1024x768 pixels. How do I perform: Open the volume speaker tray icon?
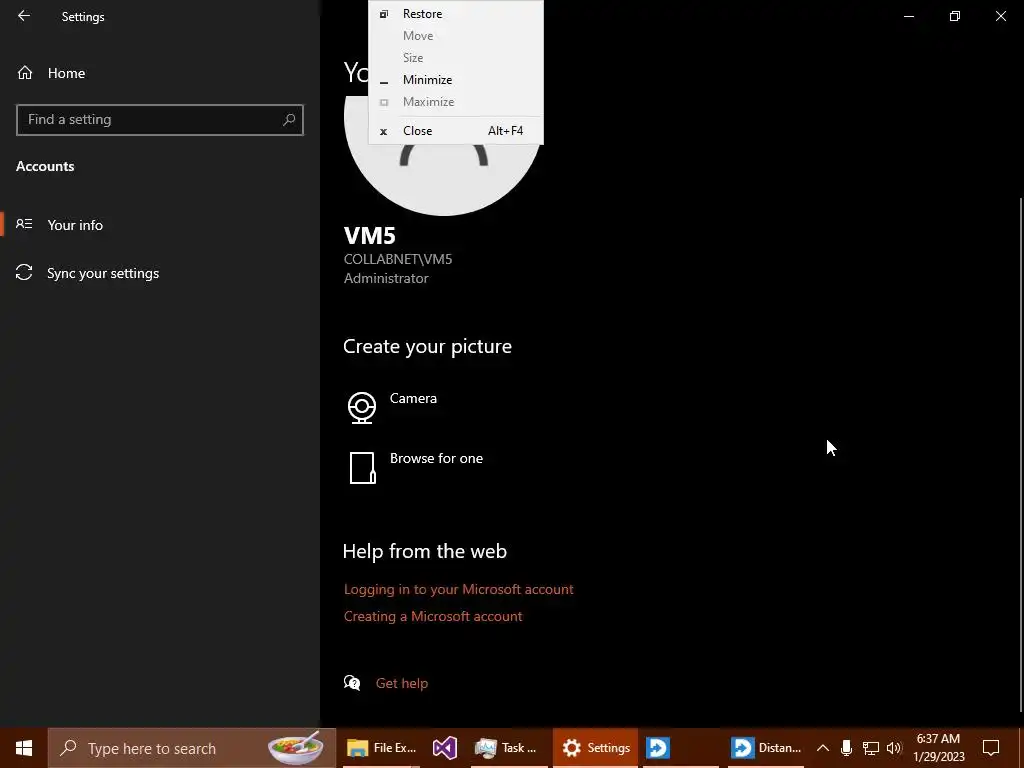pyautogui.click(x=894, y=748)
